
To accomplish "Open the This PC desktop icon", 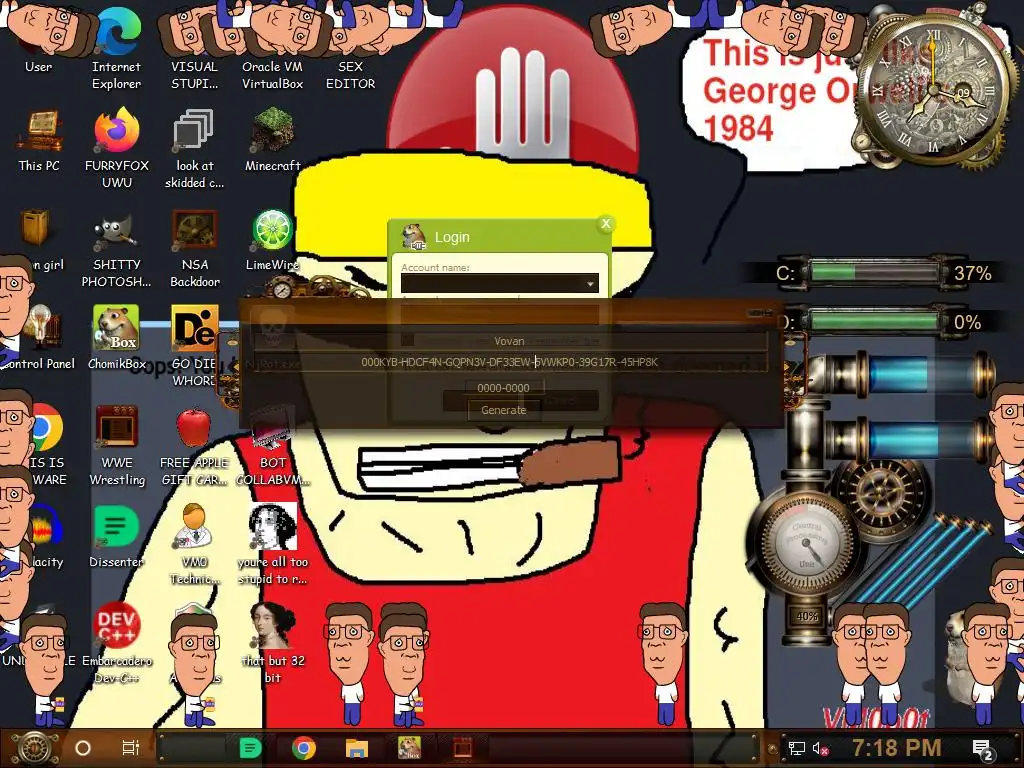I will 39,140.
